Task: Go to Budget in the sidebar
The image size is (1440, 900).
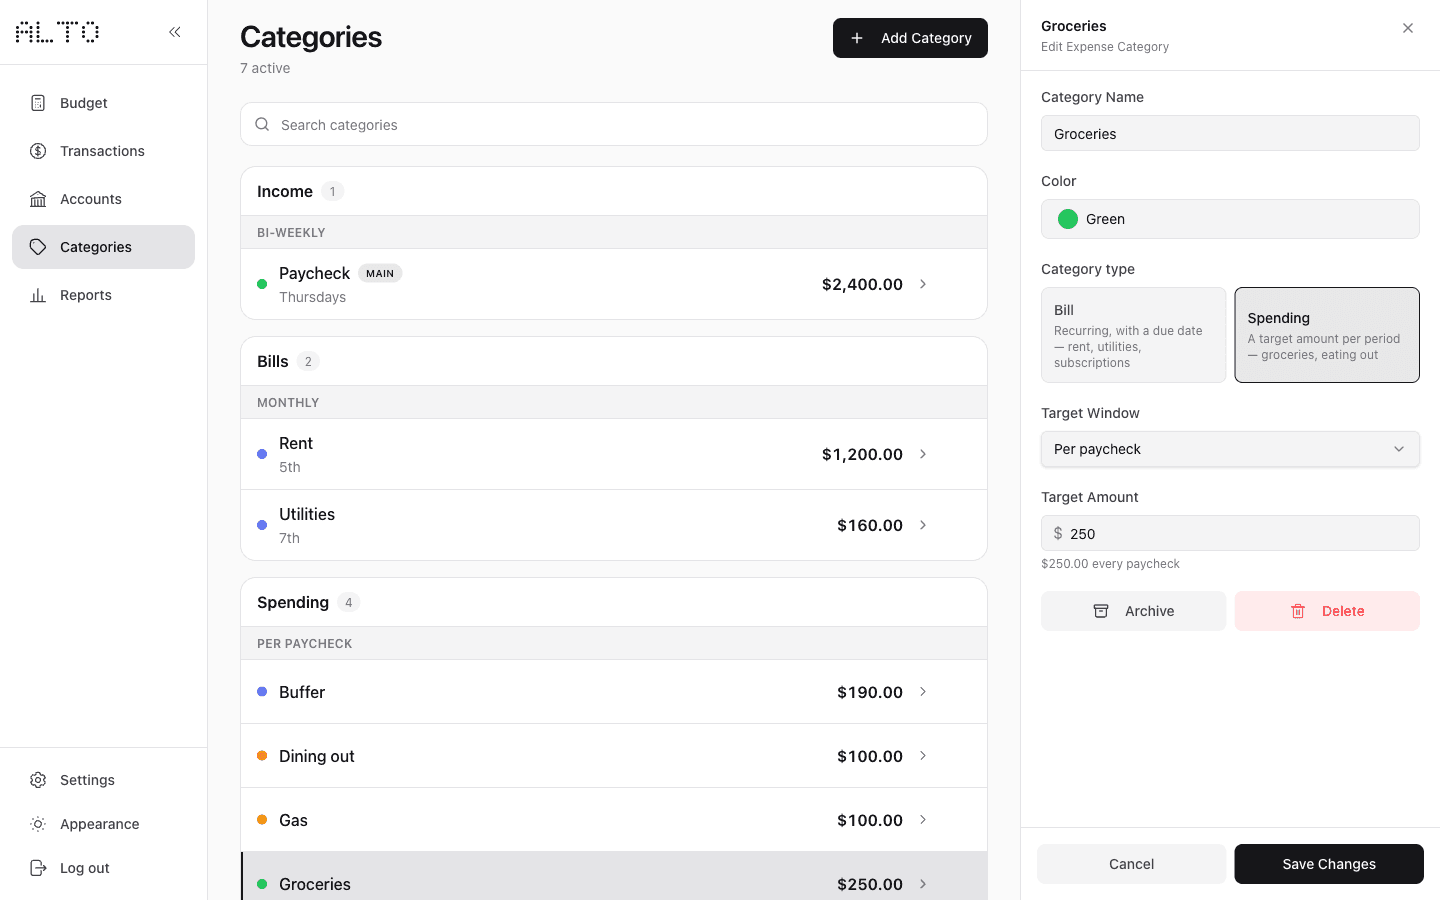Action: click(x=103, y=103)
